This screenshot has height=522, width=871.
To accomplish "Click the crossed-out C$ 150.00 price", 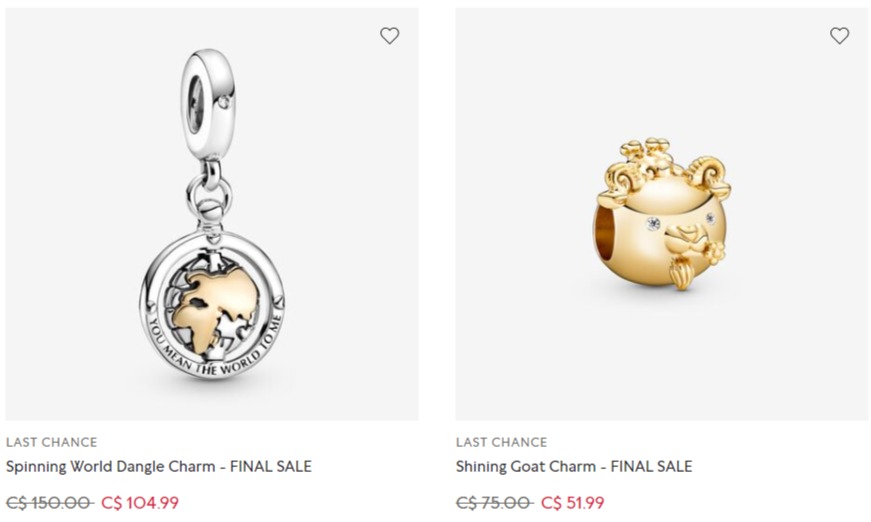I will (x=49, y=503).
